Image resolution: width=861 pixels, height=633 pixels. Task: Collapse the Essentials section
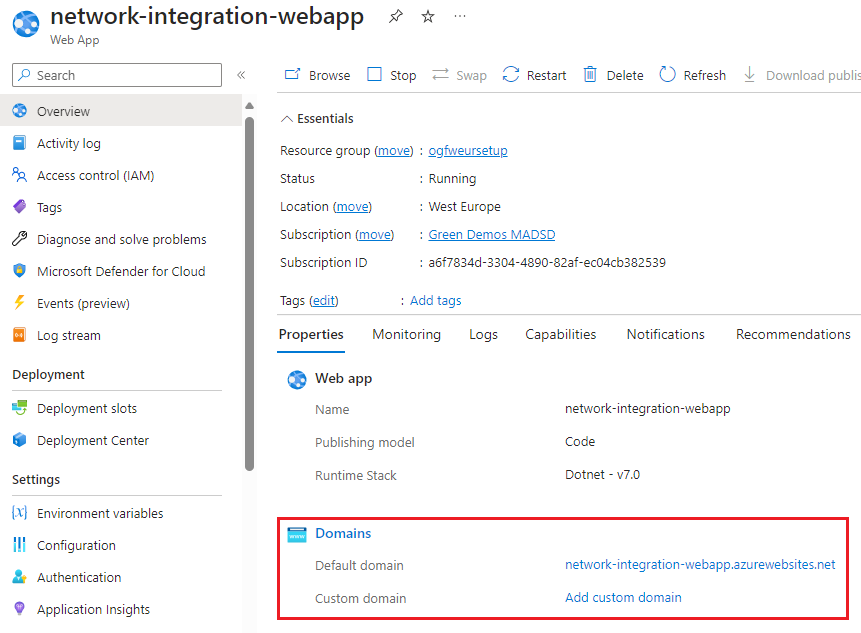coord(285,118)
